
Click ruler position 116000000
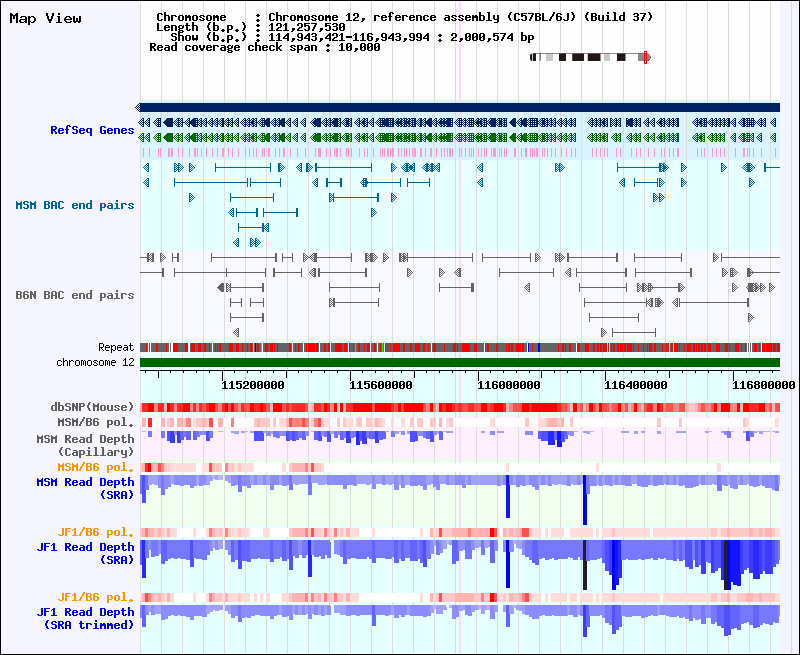[x=509, y=385]
